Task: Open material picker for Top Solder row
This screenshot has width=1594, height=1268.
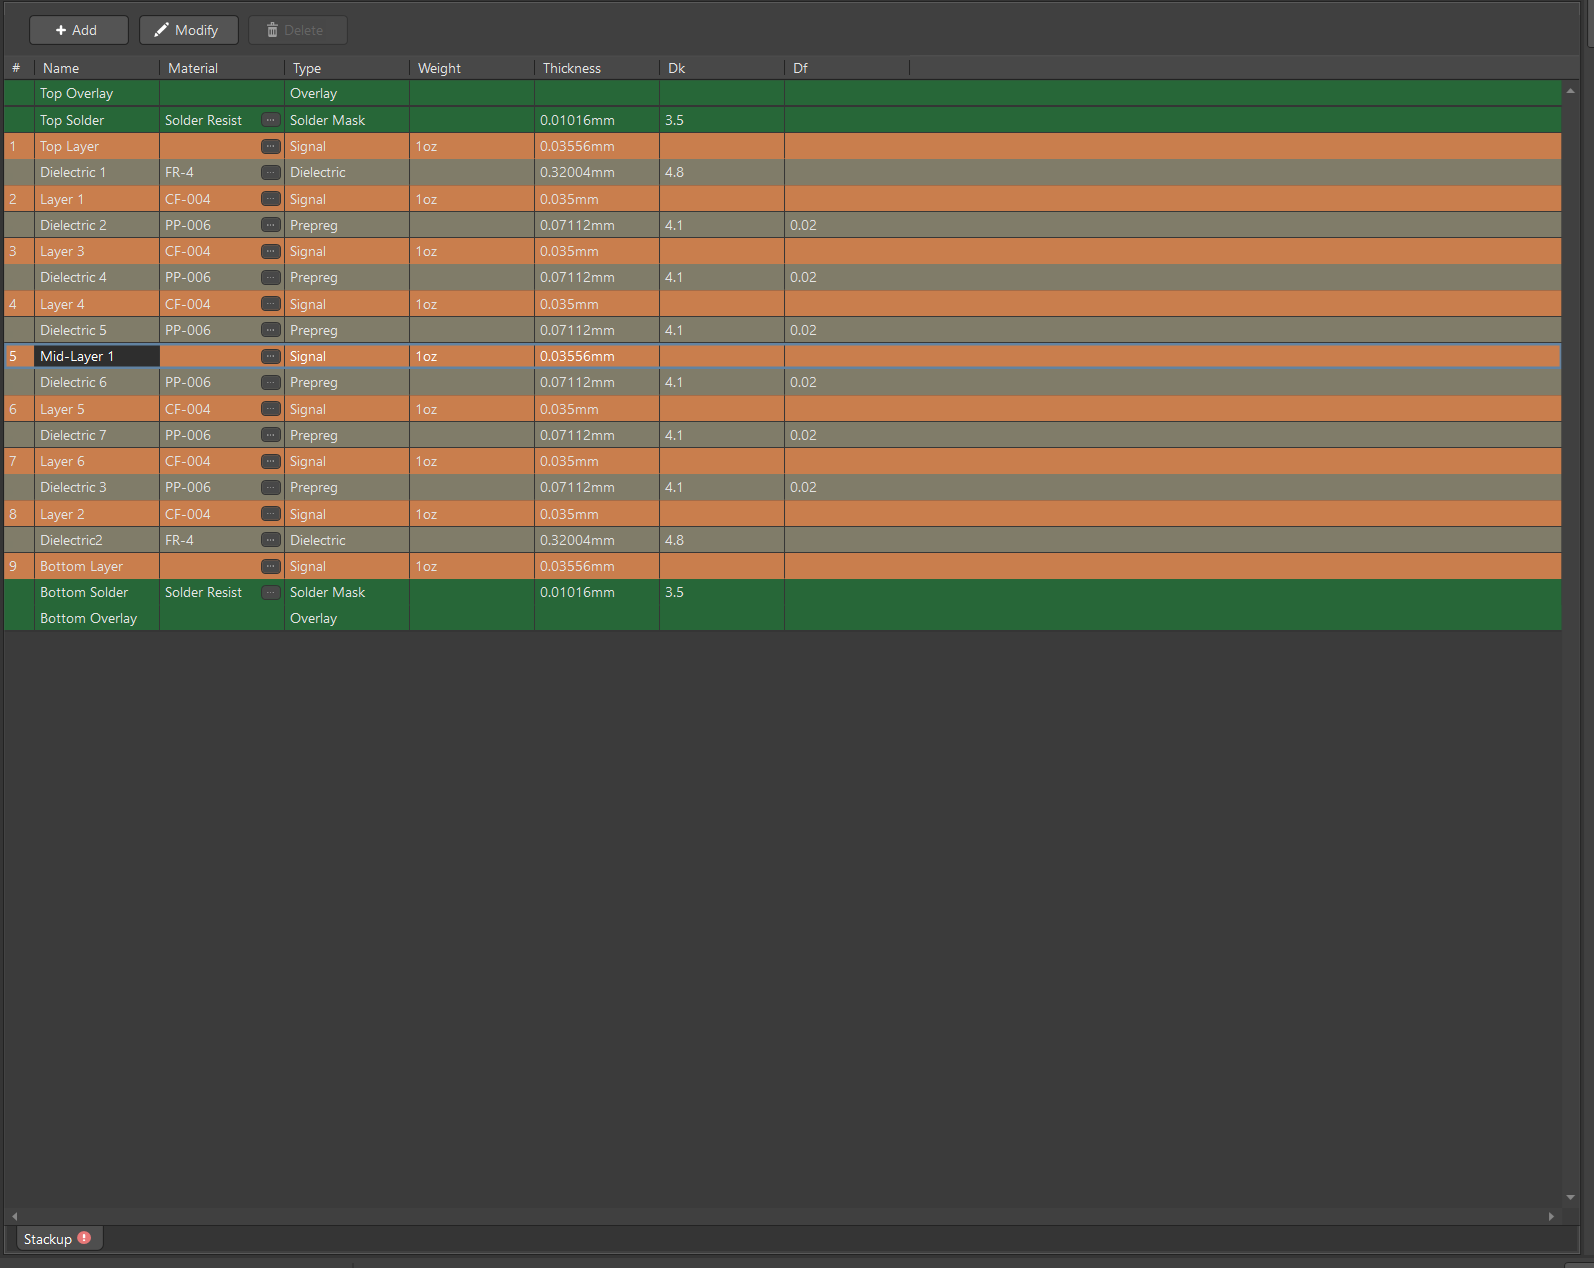Action: point(271,120)
